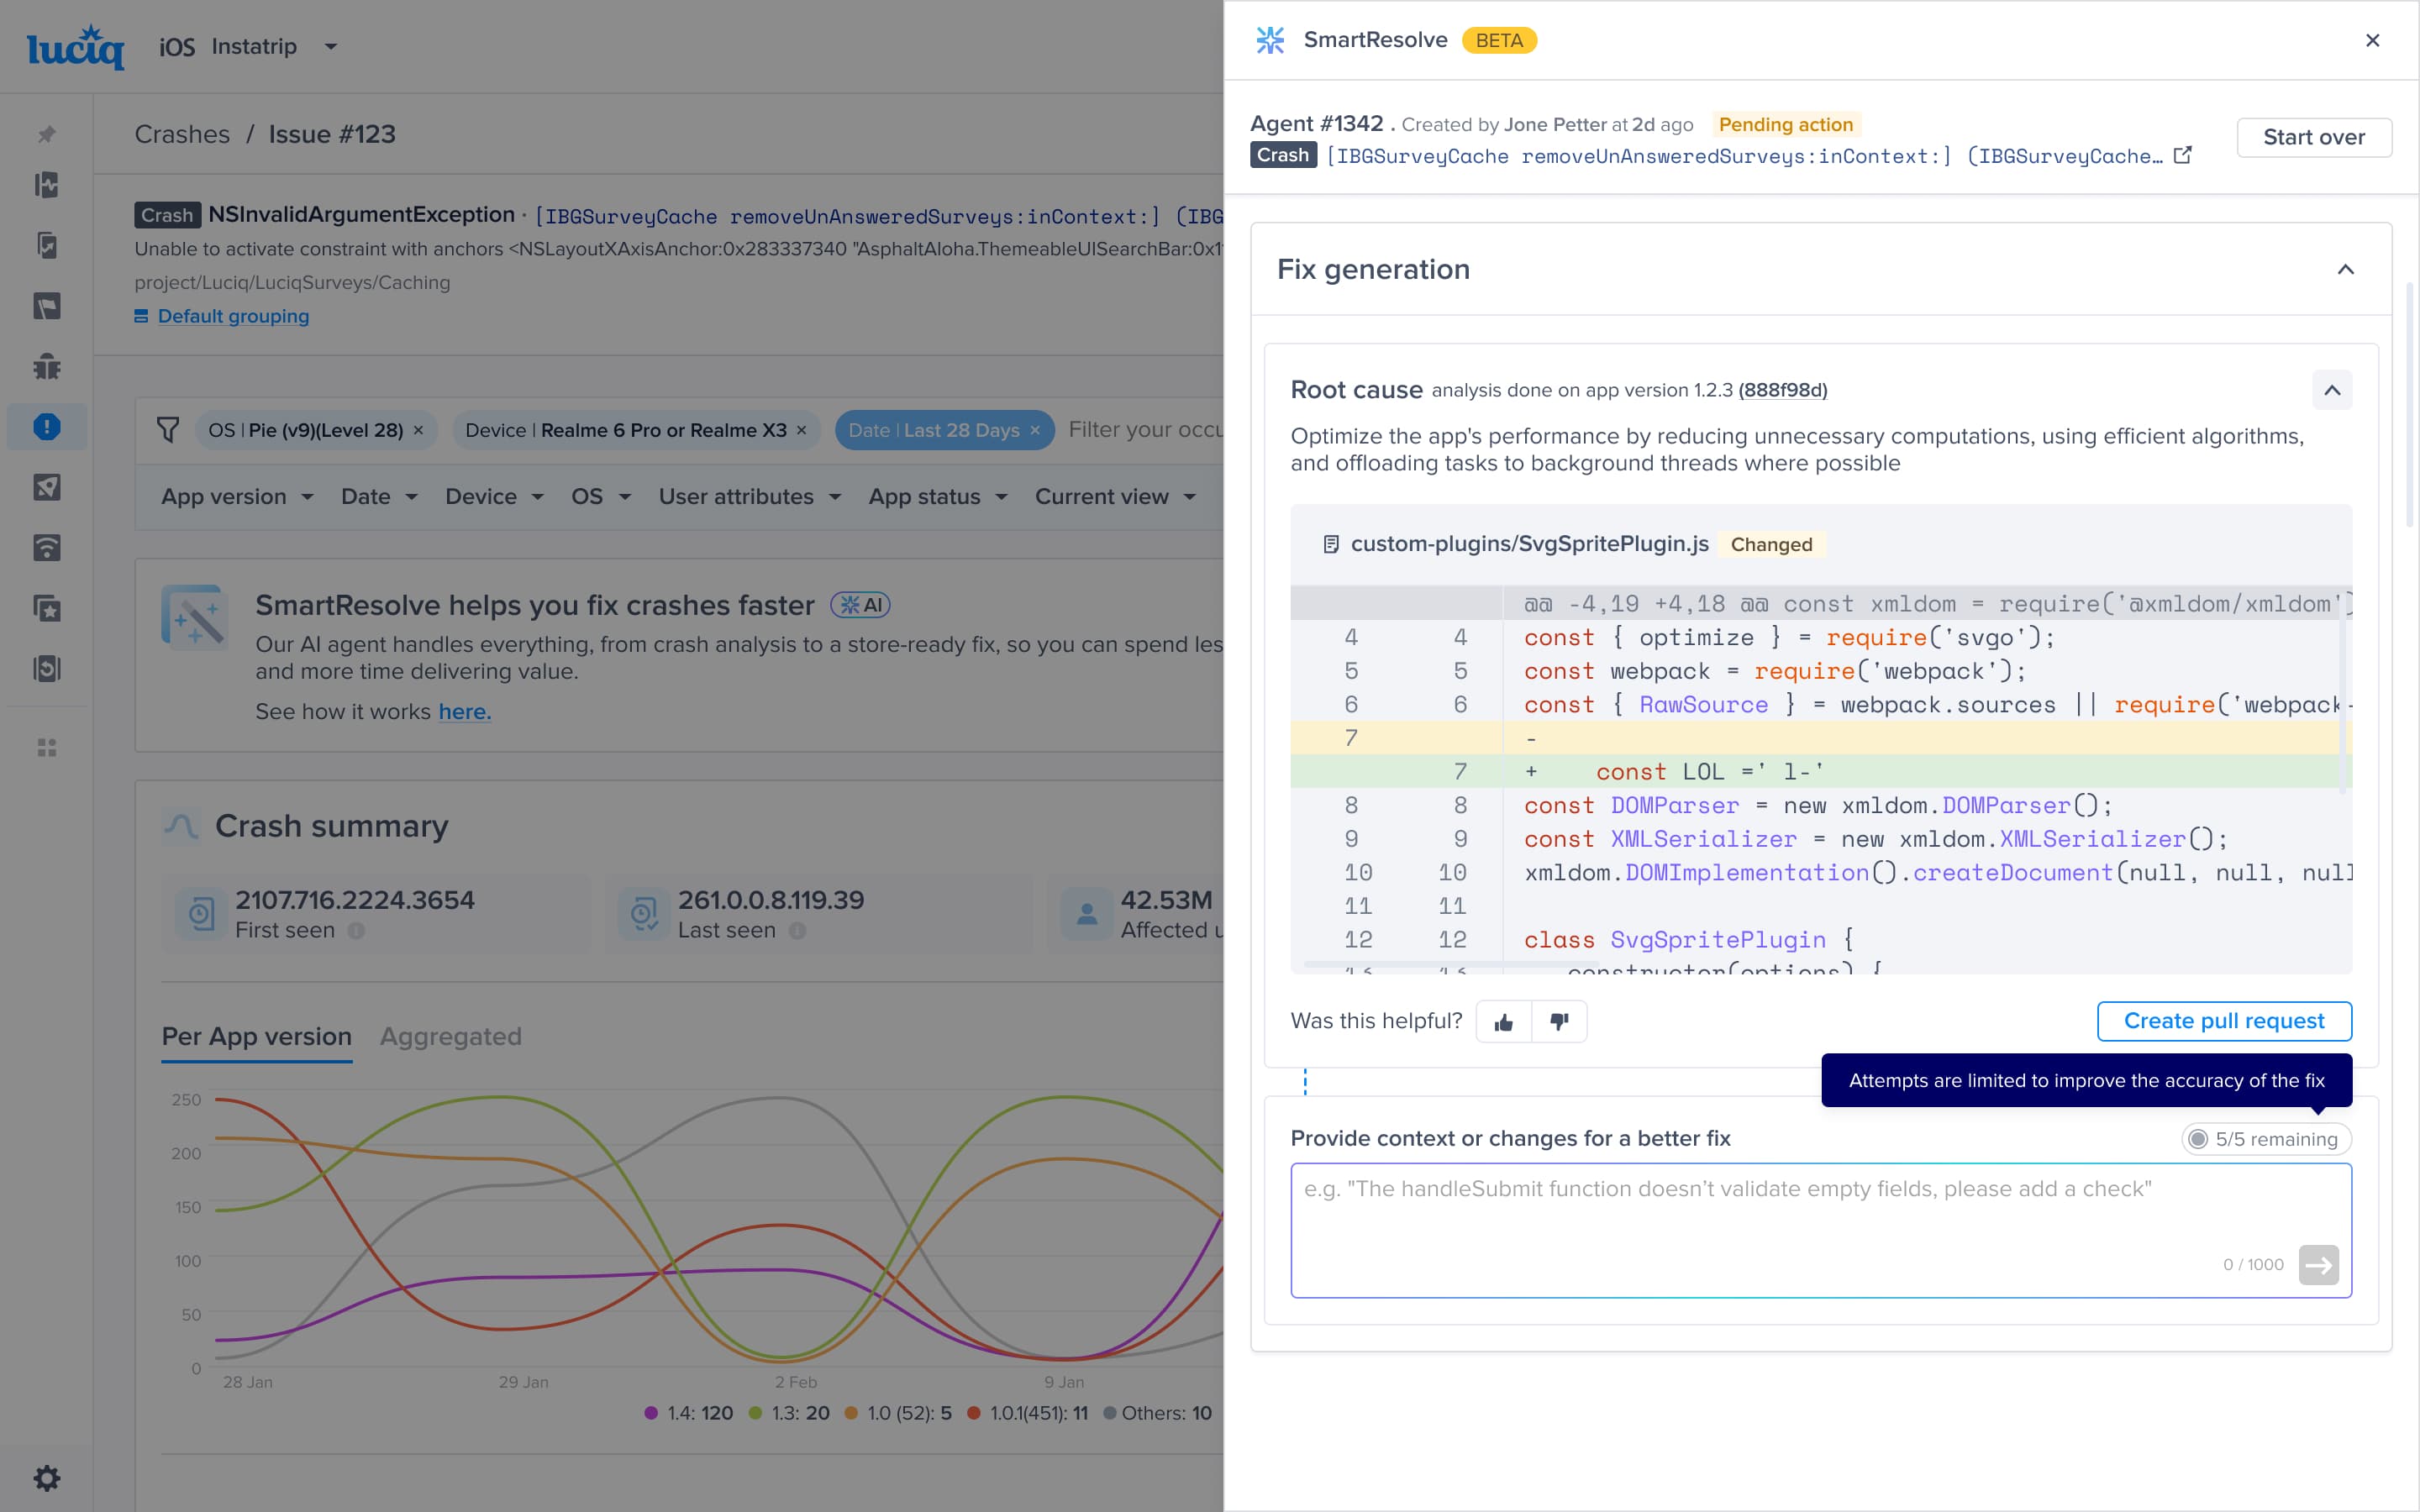This screenshot has width=2420, height=1512.
Task: Select the Crashes alert sidebar icon
Action: [46, 427]
